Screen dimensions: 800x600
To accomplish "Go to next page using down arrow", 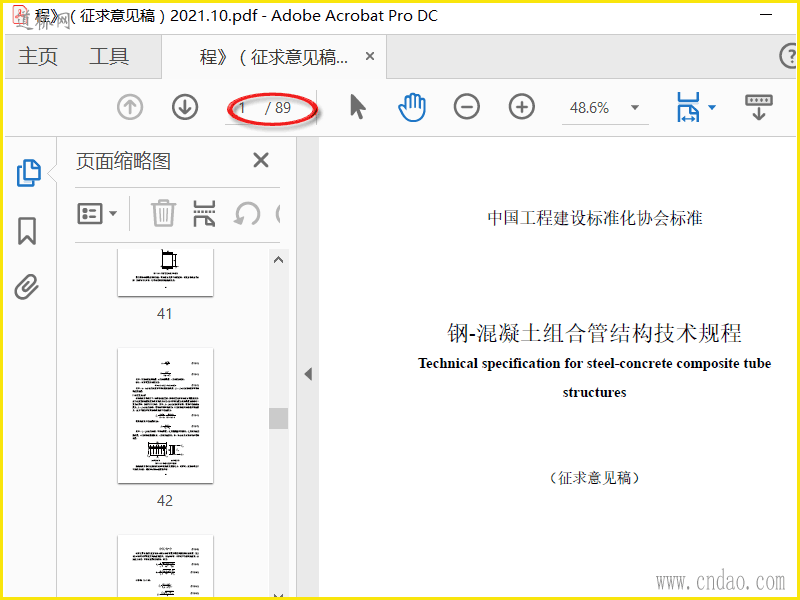I will (x=185, y=108).
